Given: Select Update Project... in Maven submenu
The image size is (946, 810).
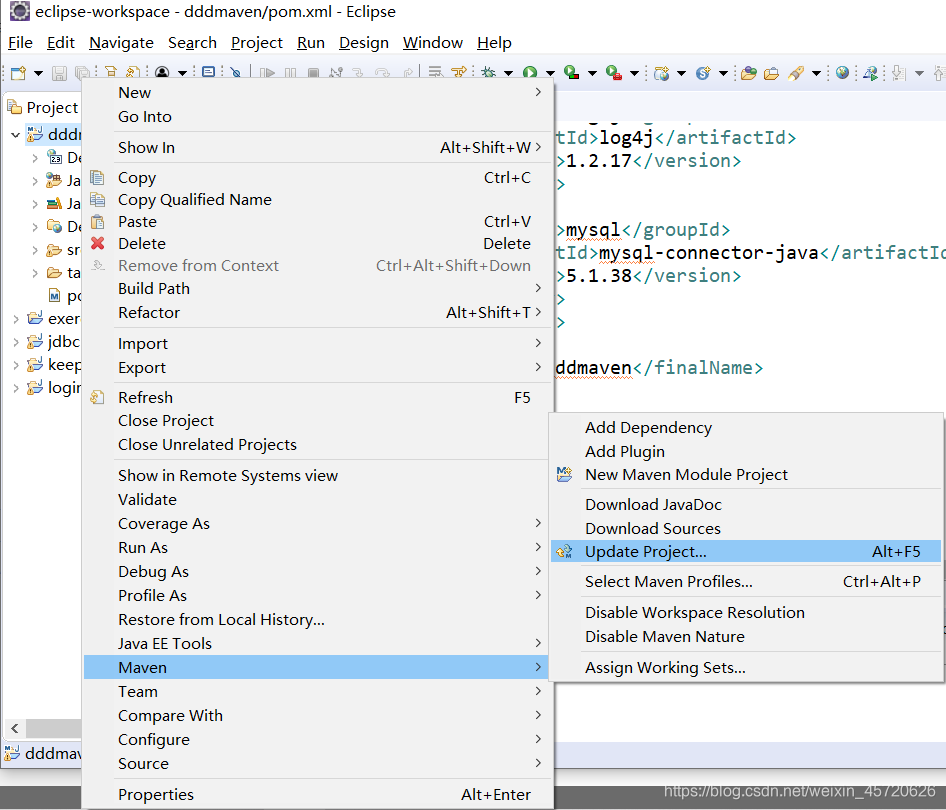Looking at the screenshot, I should [x=746, y=551].
